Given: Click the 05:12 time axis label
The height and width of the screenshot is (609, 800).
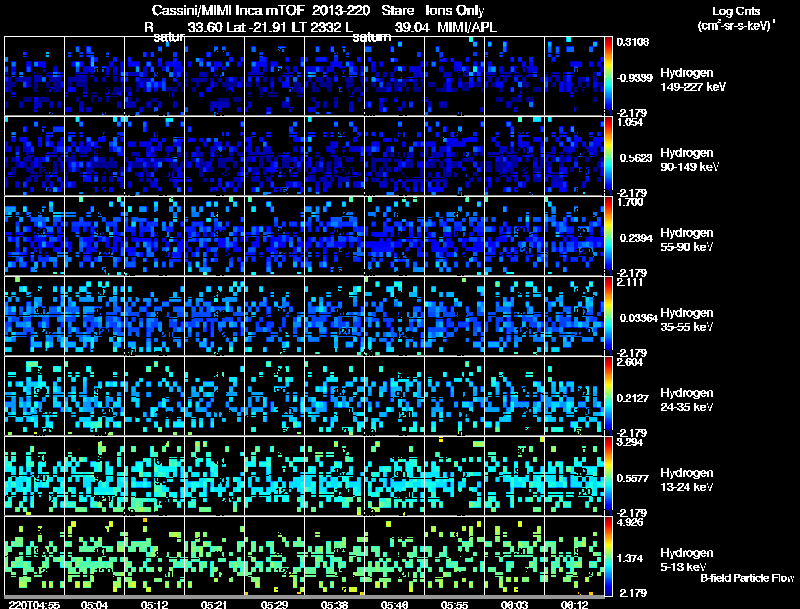Looking at the screenshot, I should pyautogui.click(x=154, y=605).
